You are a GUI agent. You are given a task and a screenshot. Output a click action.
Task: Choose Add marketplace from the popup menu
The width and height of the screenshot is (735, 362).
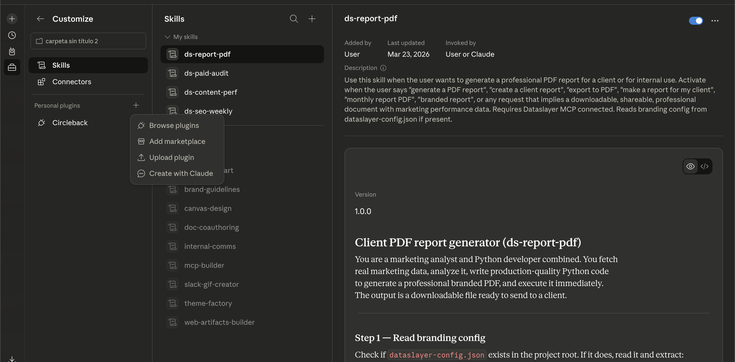177,142
